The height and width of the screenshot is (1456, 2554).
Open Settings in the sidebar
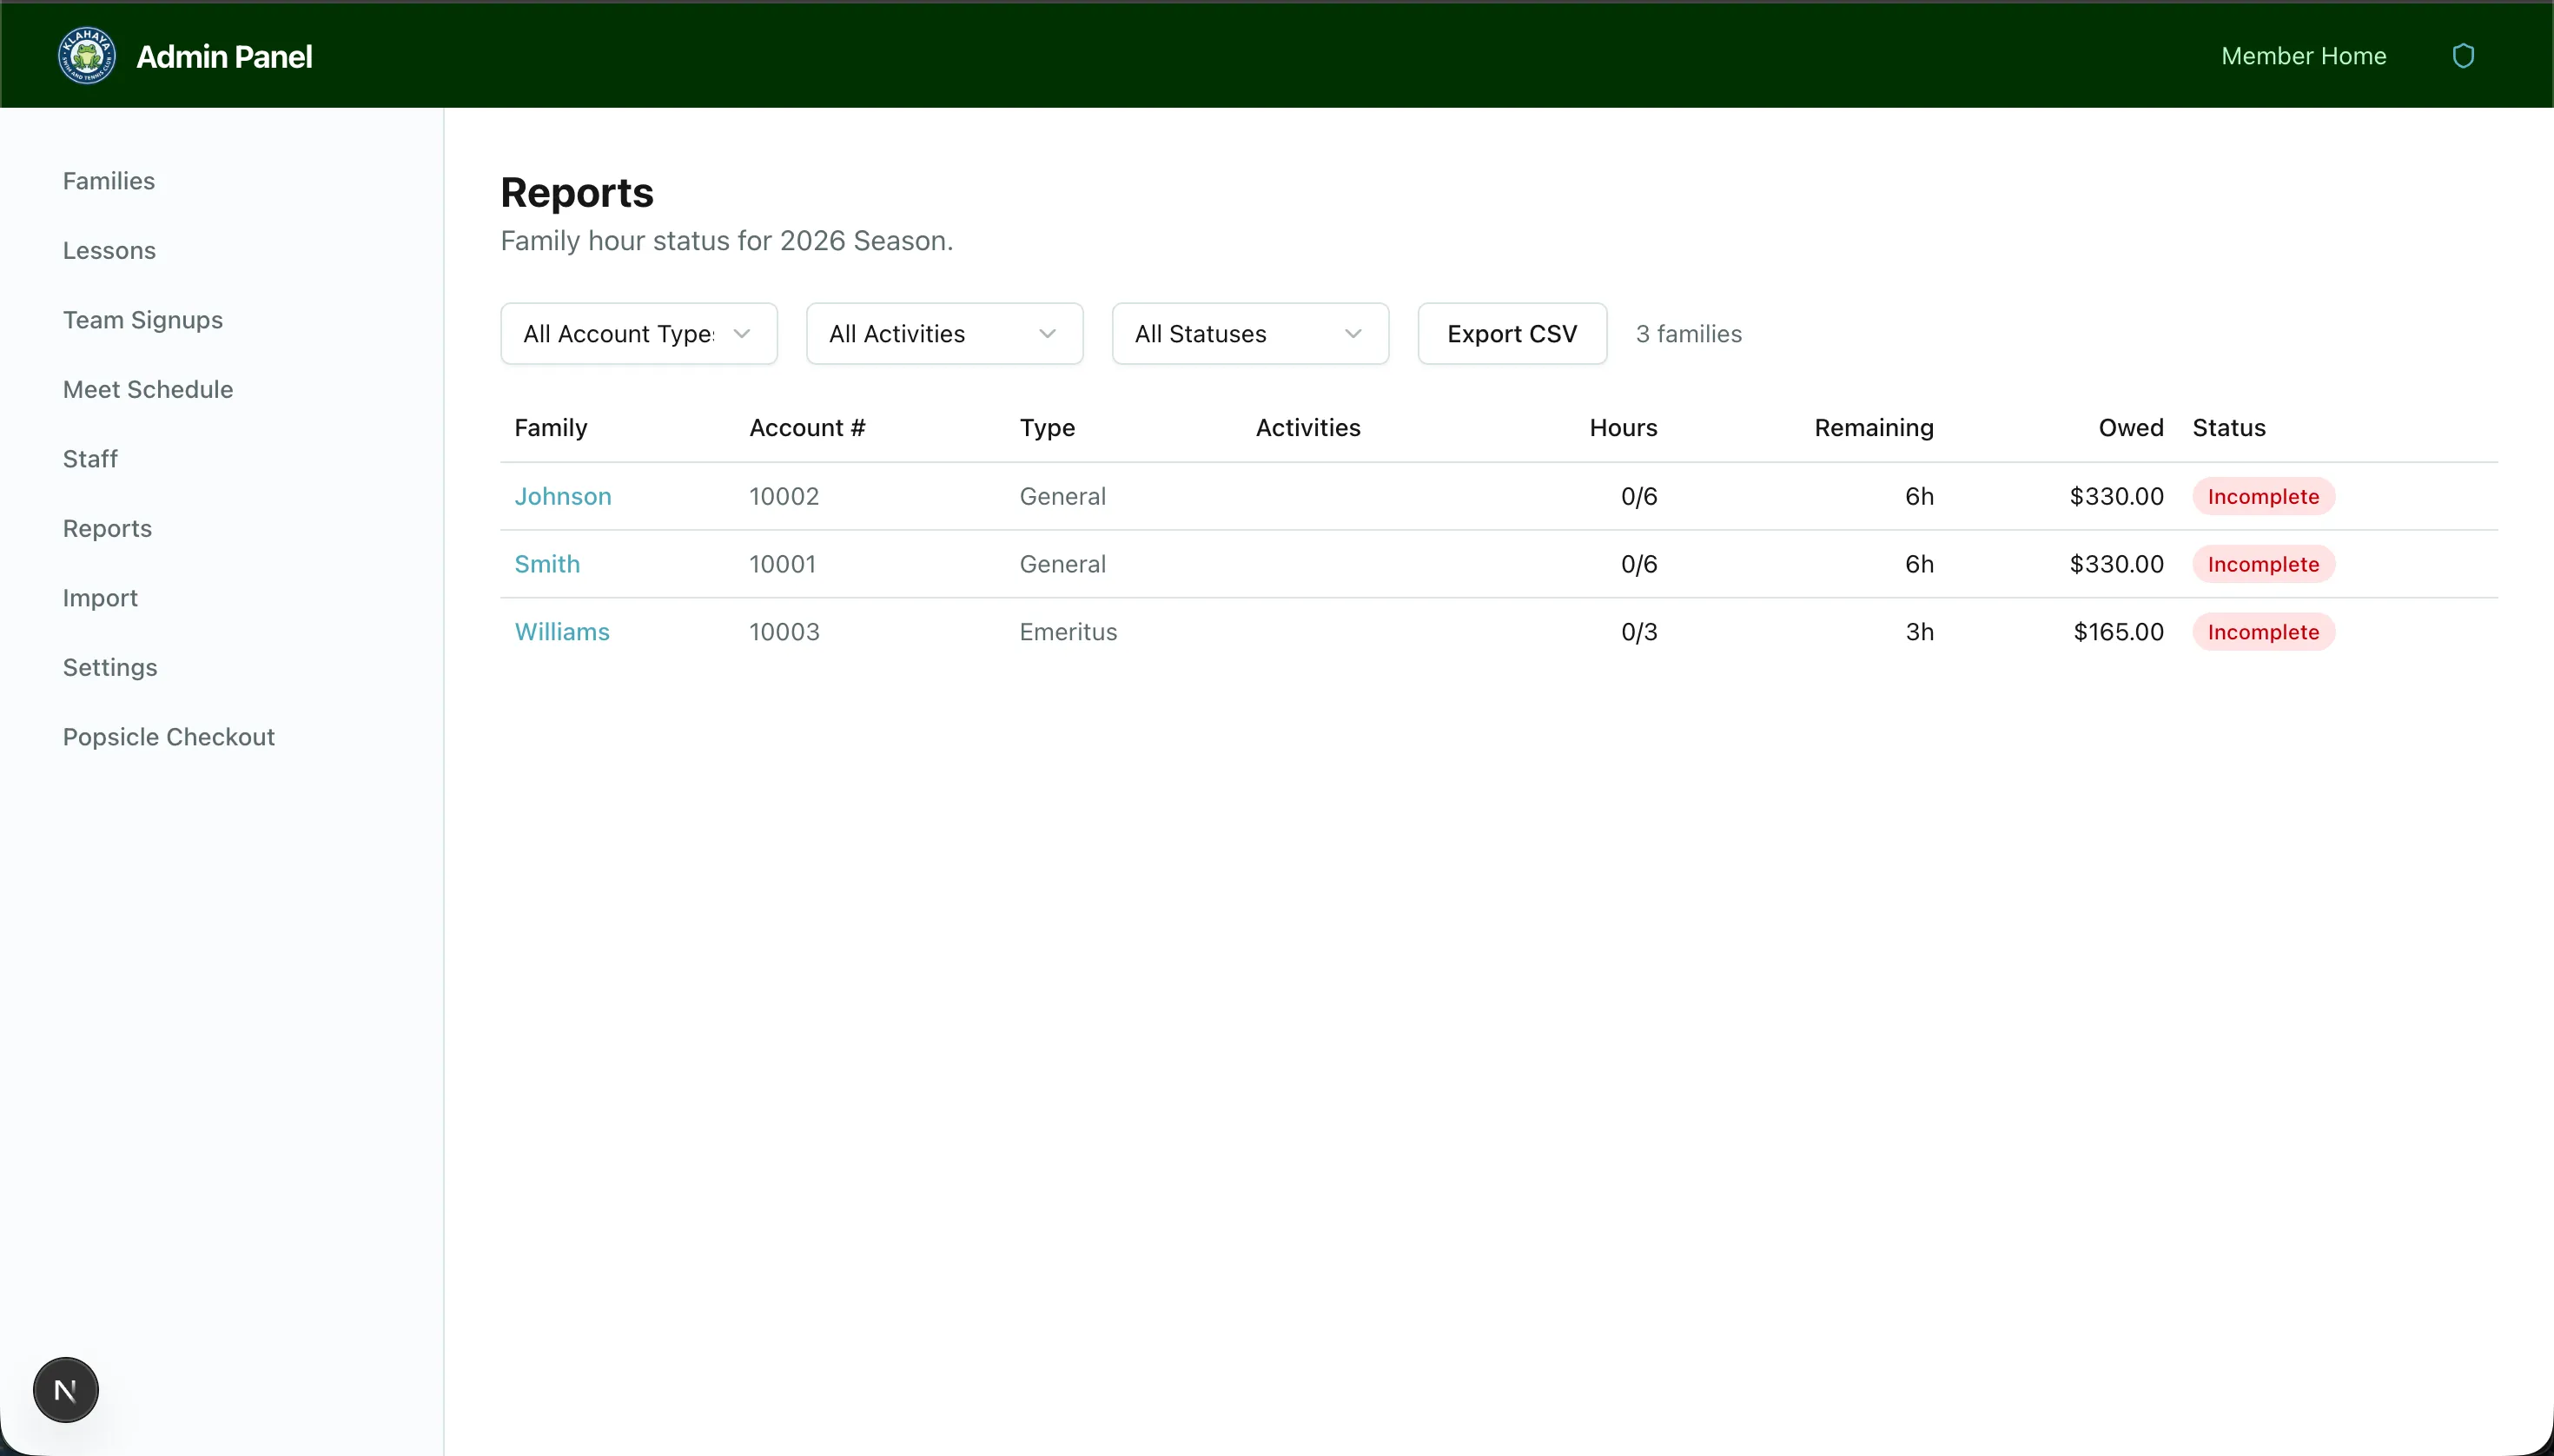coord(110,667)
